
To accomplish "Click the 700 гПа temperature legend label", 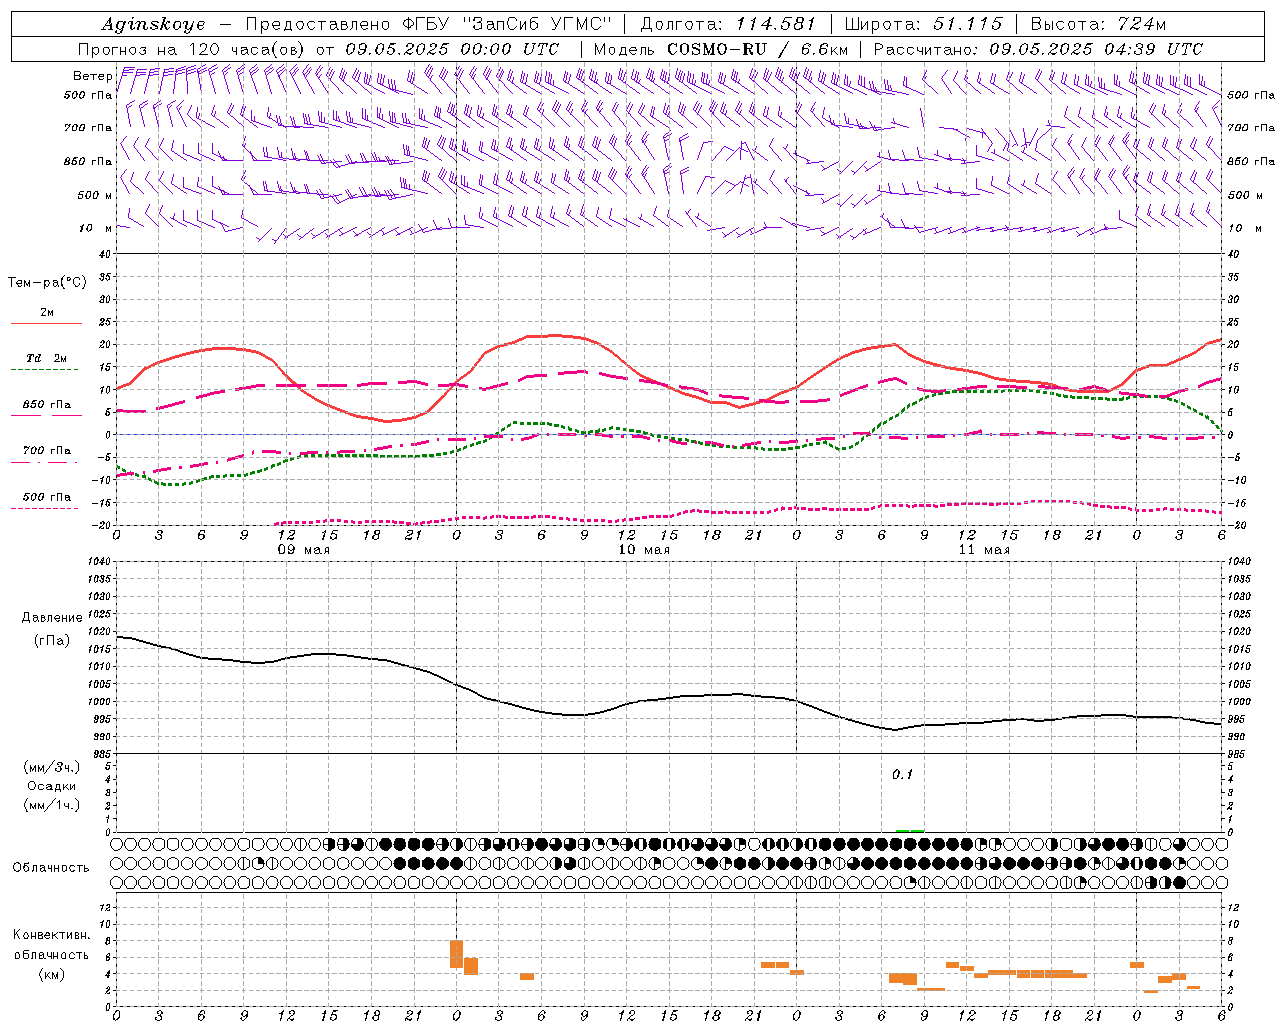I will [46, 451].
